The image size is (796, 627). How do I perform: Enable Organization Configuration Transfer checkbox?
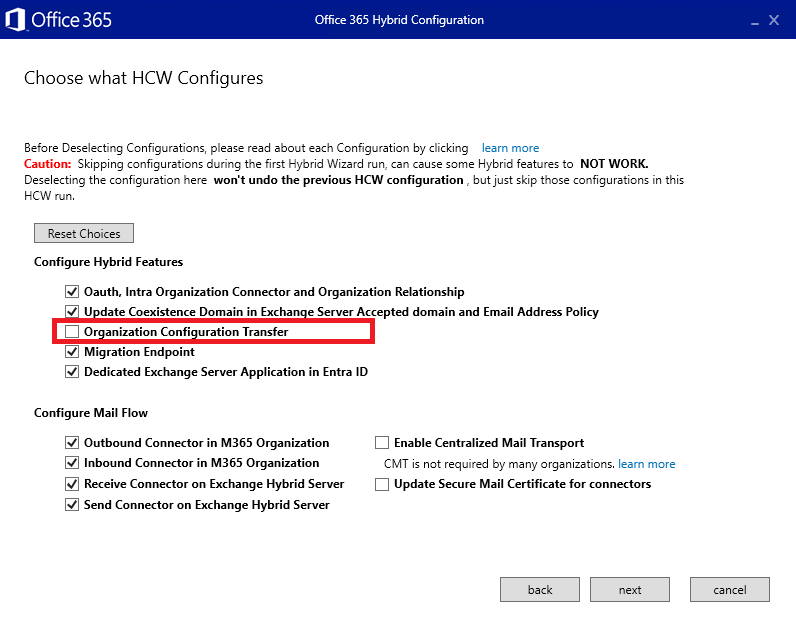(72, 332)
